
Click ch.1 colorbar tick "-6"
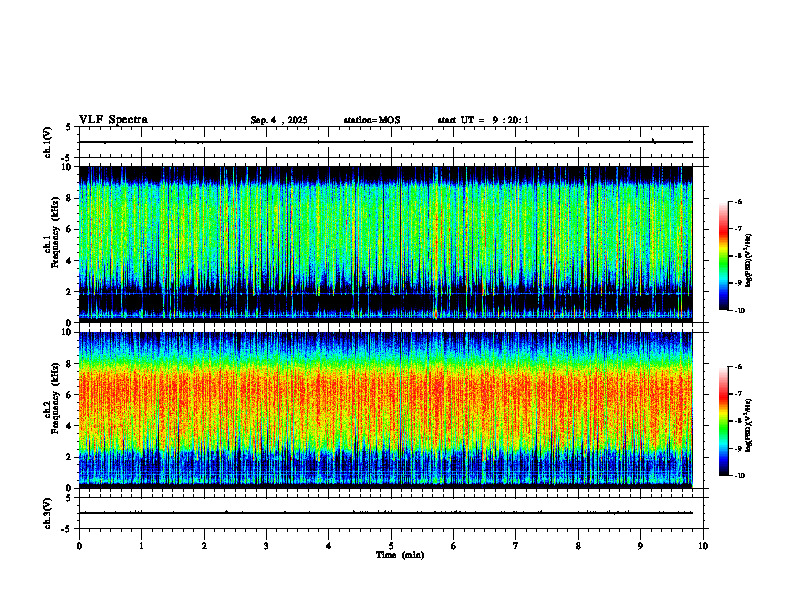pyautogui.click(x=738, y=202)
